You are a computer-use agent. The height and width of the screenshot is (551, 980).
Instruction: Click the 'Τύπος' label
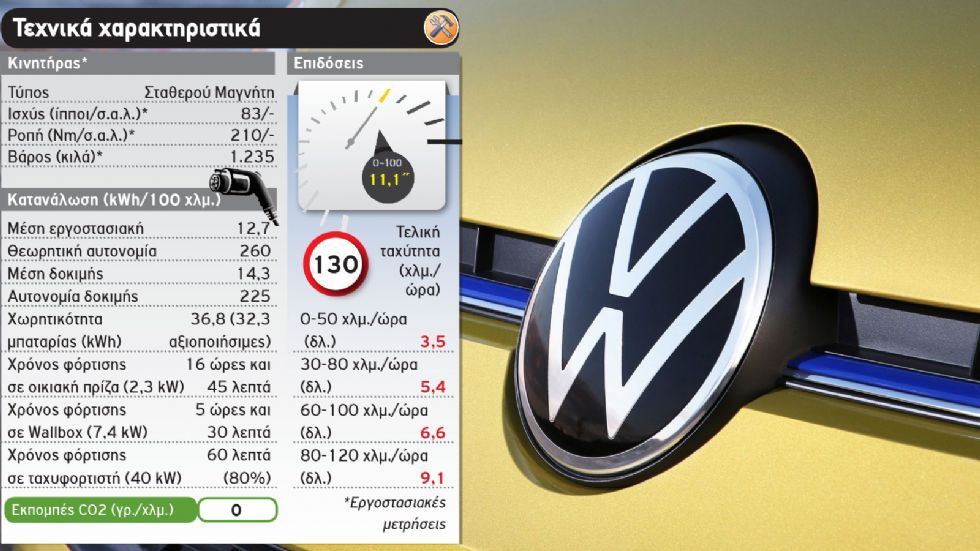(x=28, y=92)
